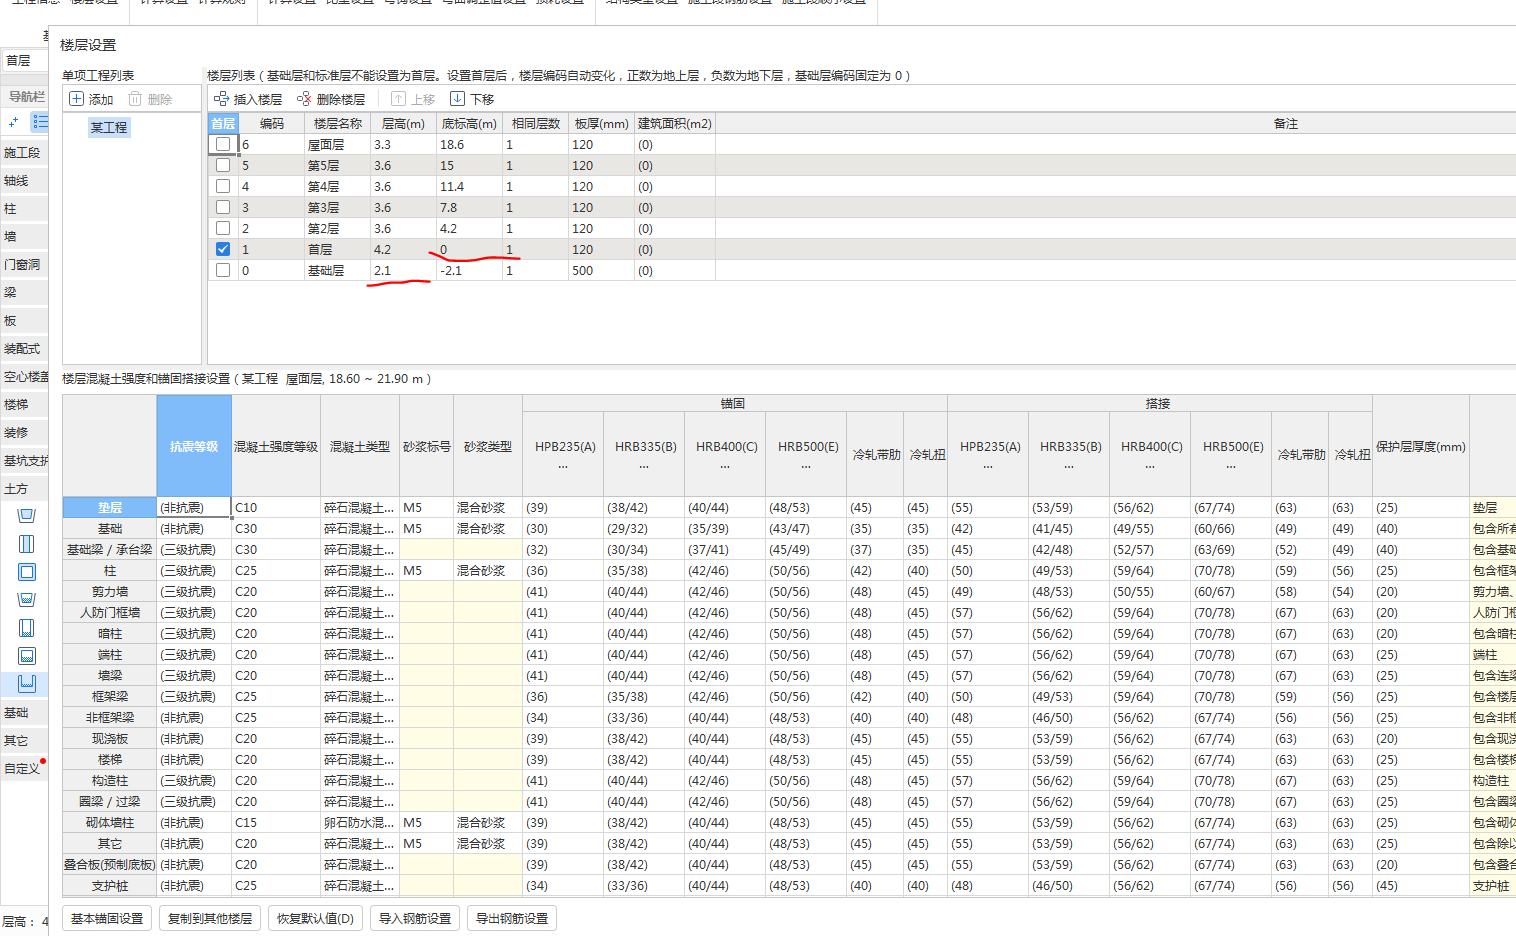Image resolution: width=1516 pixels, height=936 pixels.
Task: Click the 删除 trash icon in 单项工程列表
Action: pos(135,99)
